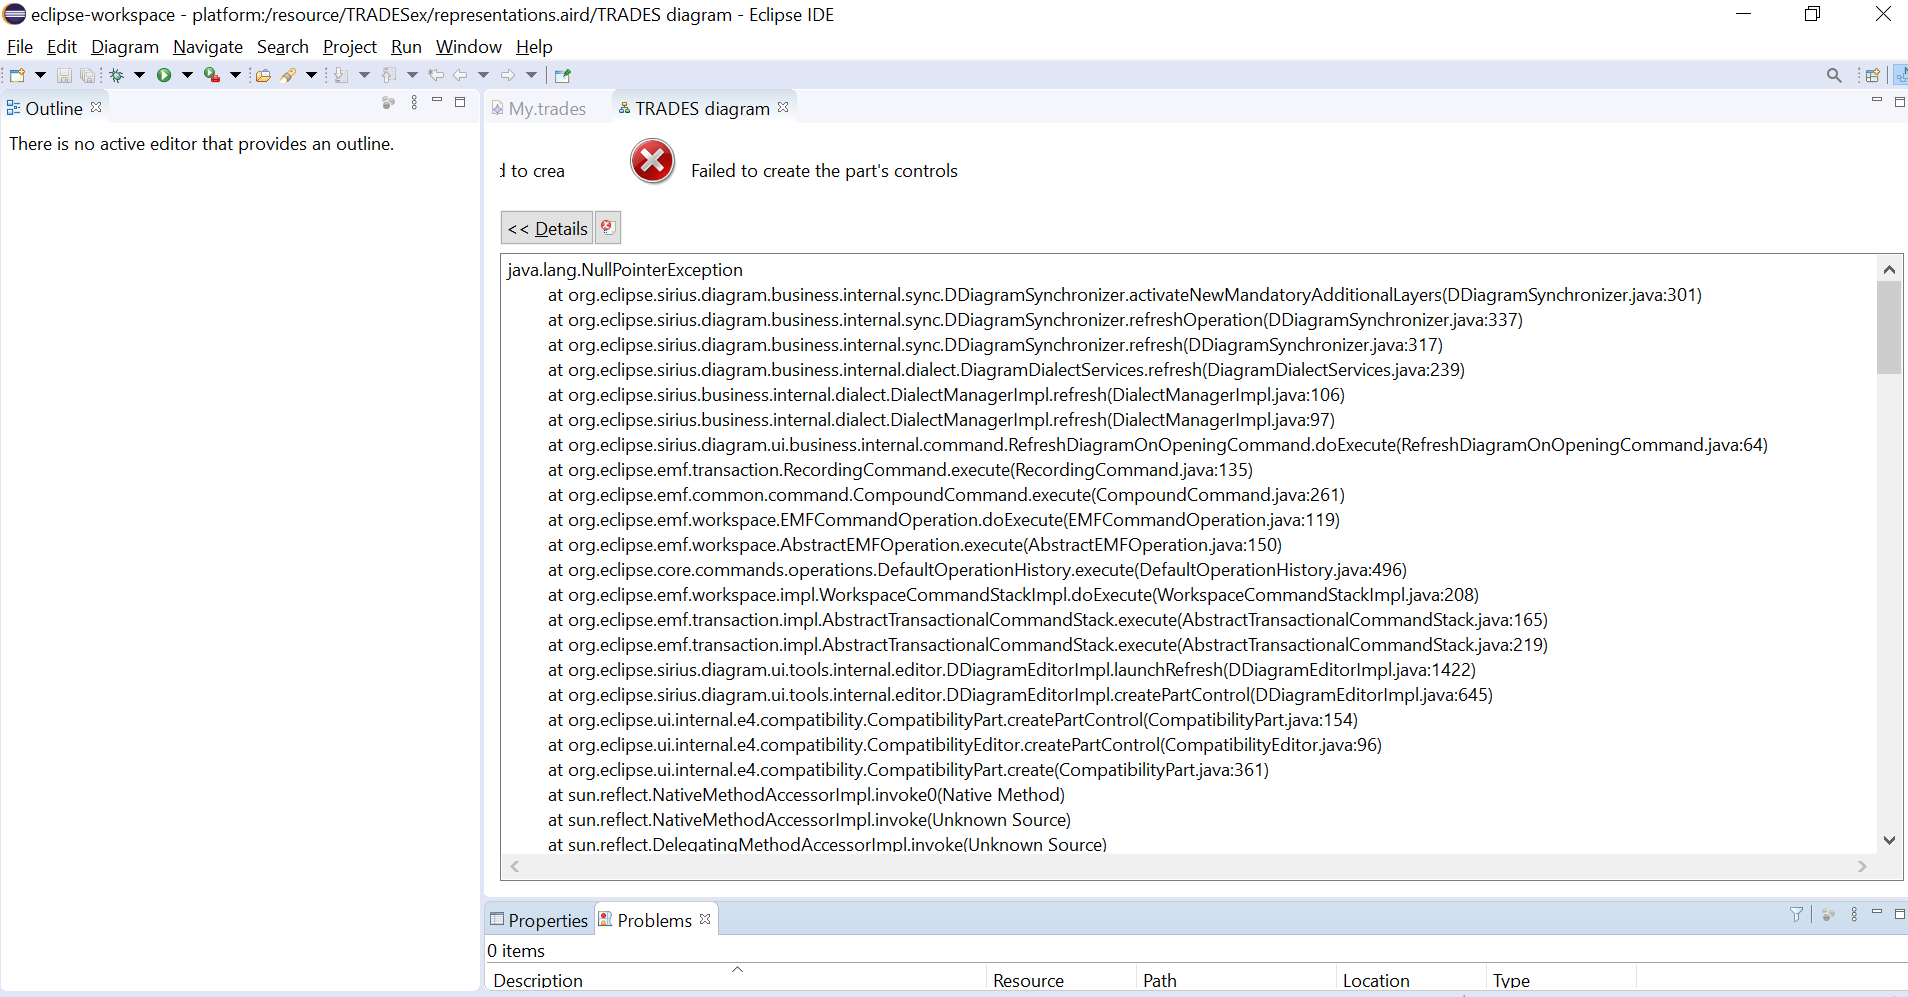This screenshot has width=1908, height=997.
Task: Open the Forward history dropdown arrow
Action: click(532, 75)
